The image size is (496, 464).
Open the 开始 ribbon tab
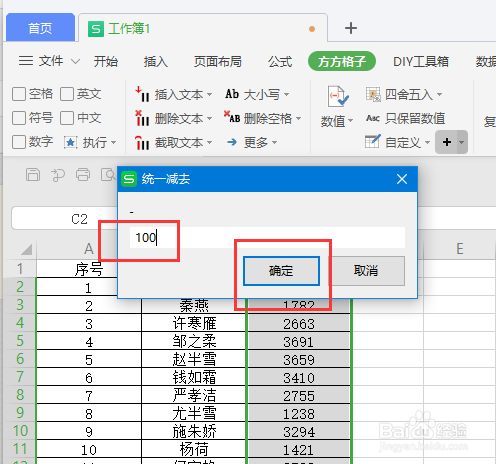point(106,61)
